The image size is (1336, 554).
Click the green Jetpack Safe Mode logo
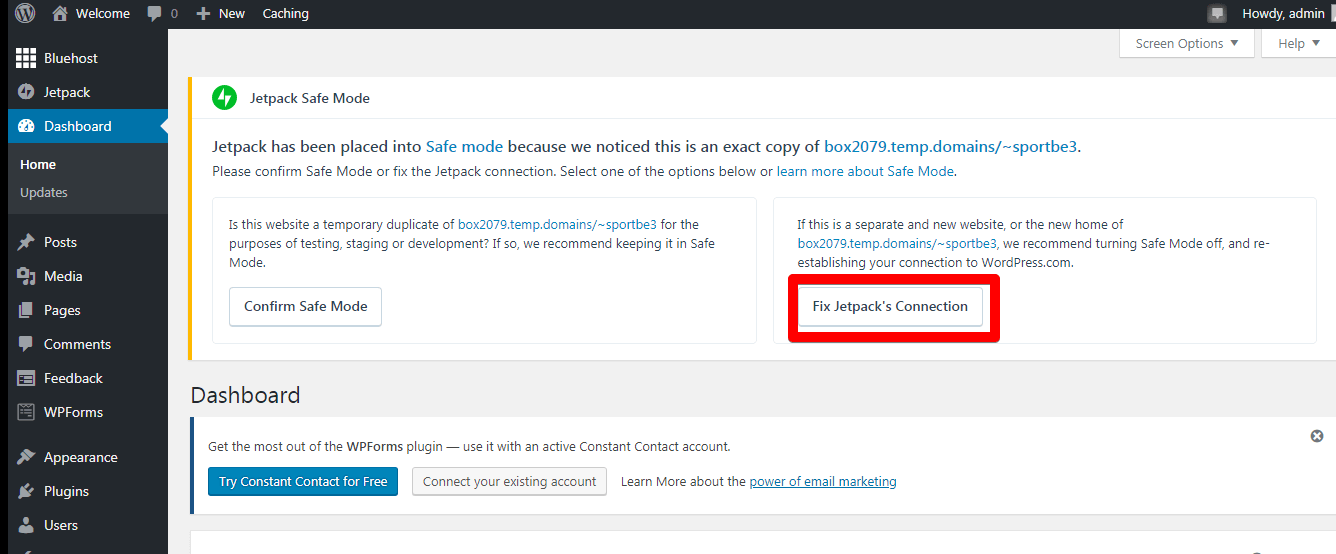(x=224, y=98)
